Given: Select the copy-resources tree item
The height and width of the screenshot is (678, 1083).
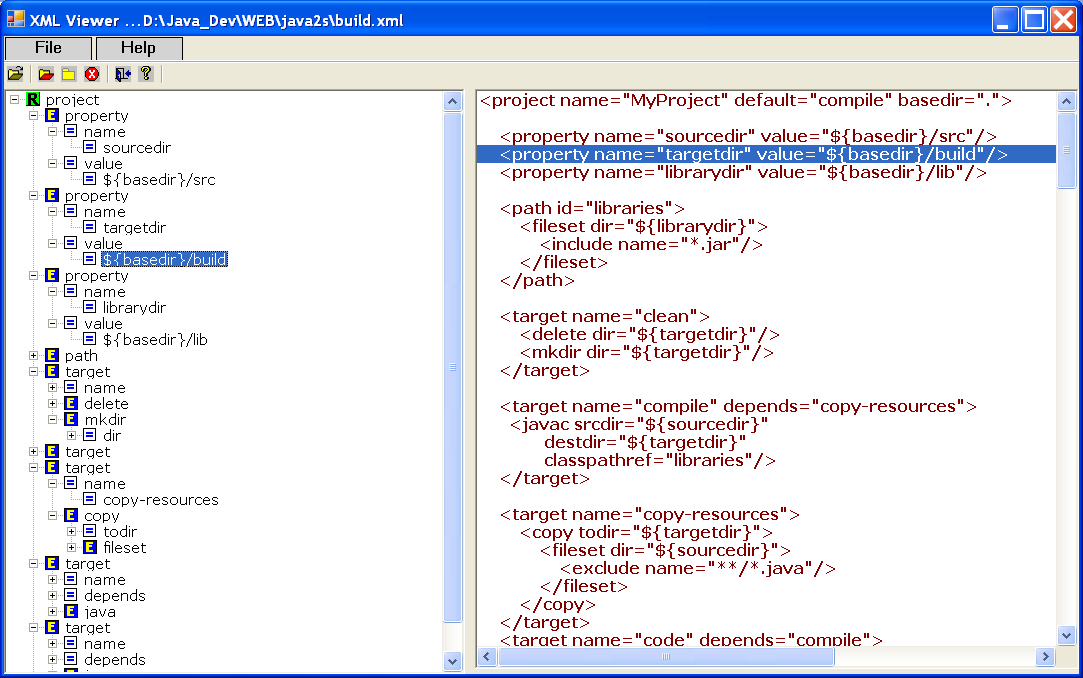Looking at the screenshot, I should coord(160,500).
